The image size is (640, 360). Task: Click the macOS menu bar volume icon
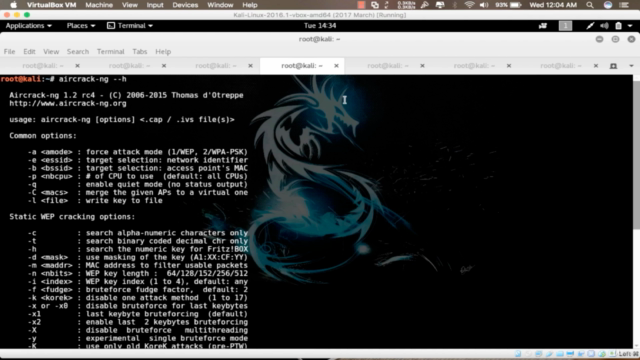click(x=484, y=5)
